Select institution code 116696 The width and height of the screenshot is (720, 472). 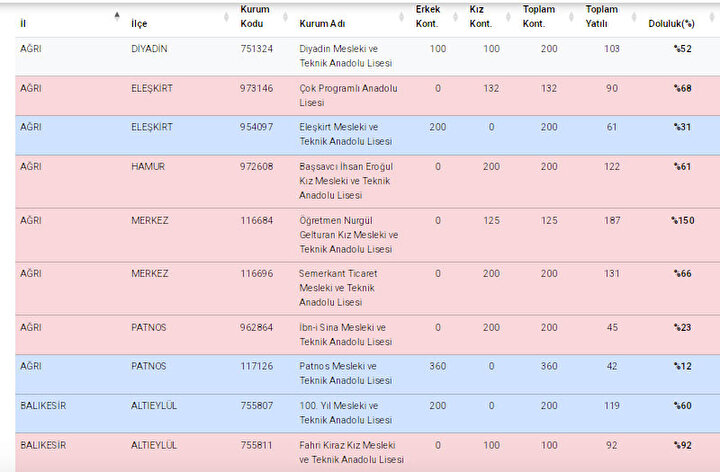[x=257, y=274]
